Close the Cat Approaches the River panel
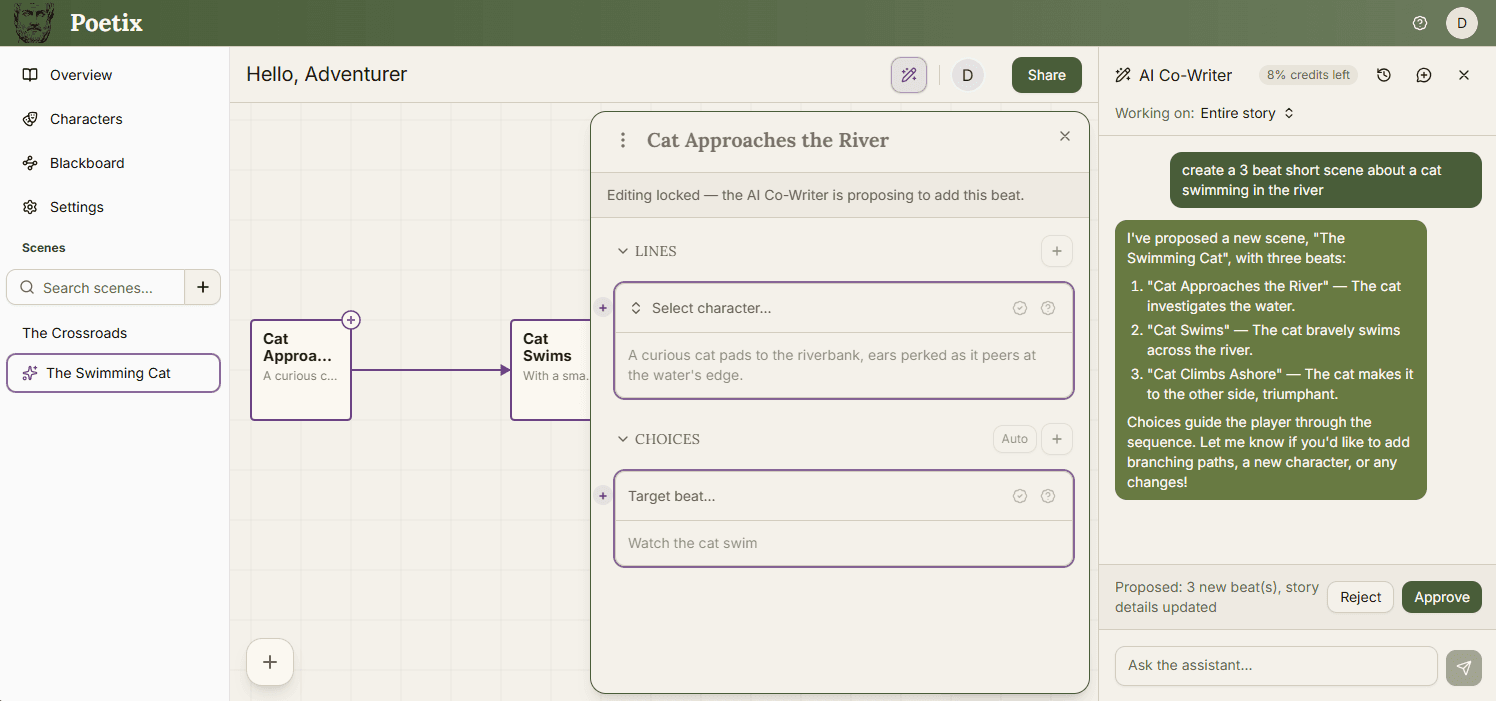This screenshot has height=701, width=1496. pyautogui.click(x=1065, y=136)
